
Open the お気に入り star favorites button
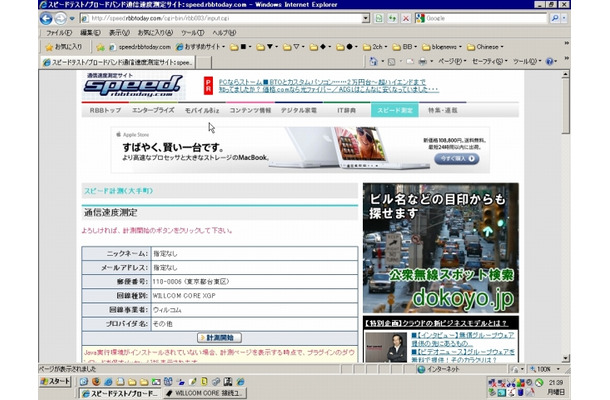point(63,47)
